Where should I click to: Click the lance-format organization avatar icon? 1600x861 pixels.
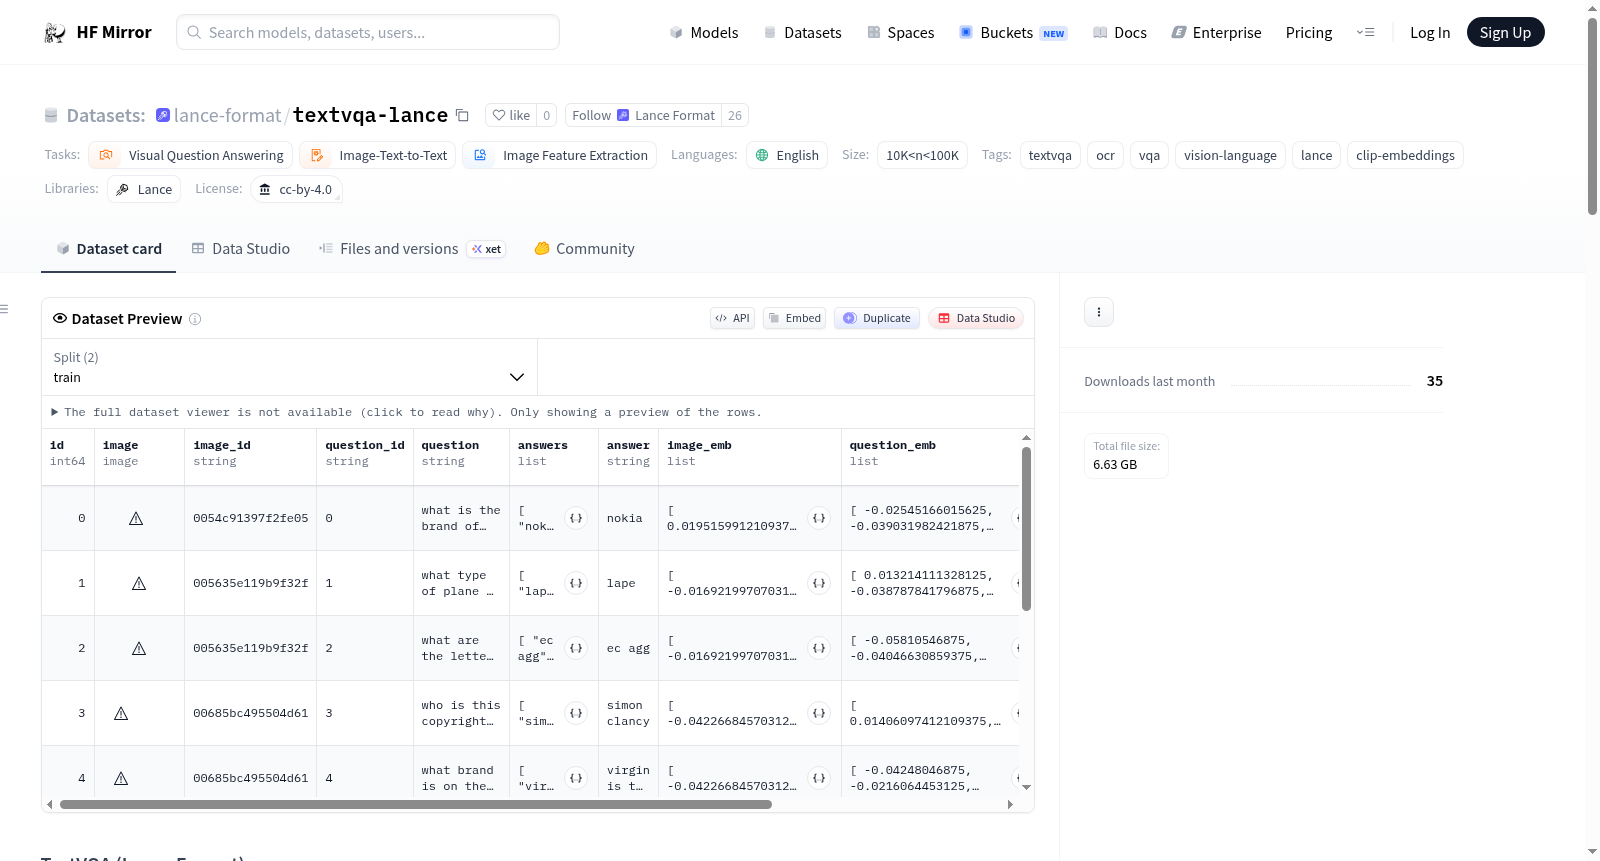(162, 115)
